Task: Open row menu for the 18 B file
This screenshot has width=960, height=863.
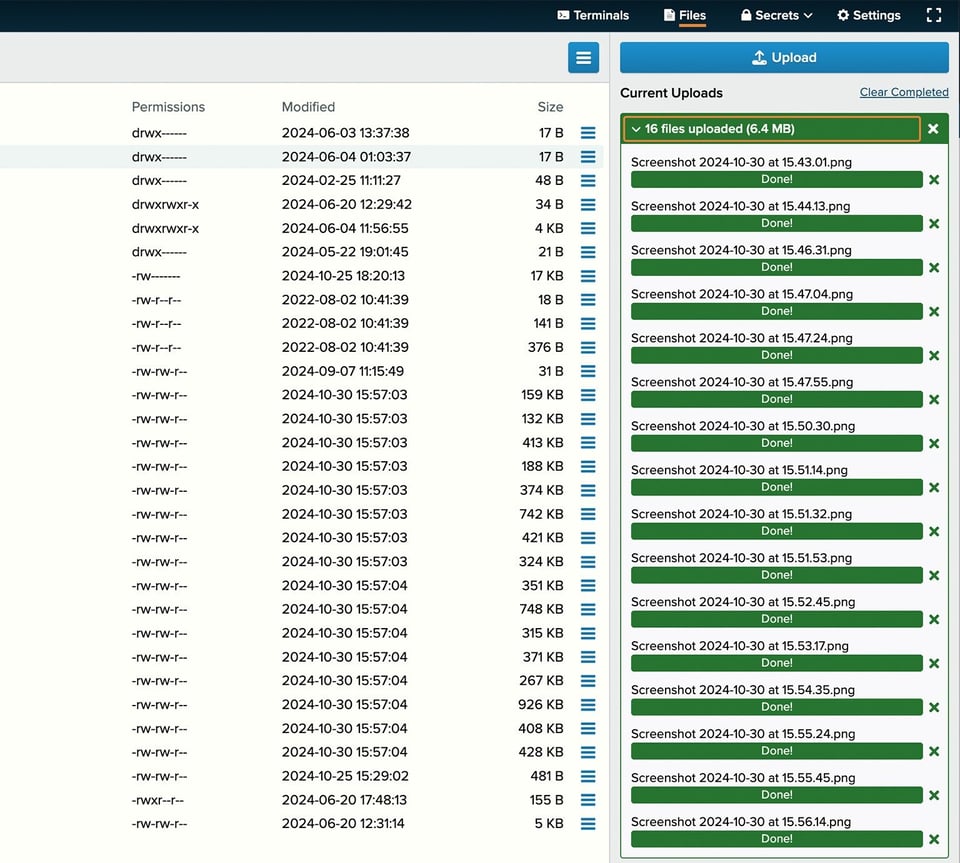Action: click(588, 300)
